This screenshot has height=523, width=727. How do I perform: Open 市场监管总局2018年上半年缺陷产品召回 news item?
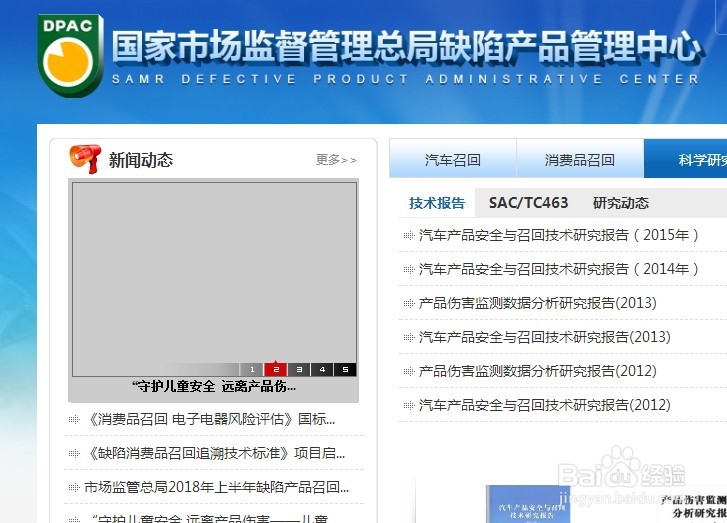(x=217, y=487)
